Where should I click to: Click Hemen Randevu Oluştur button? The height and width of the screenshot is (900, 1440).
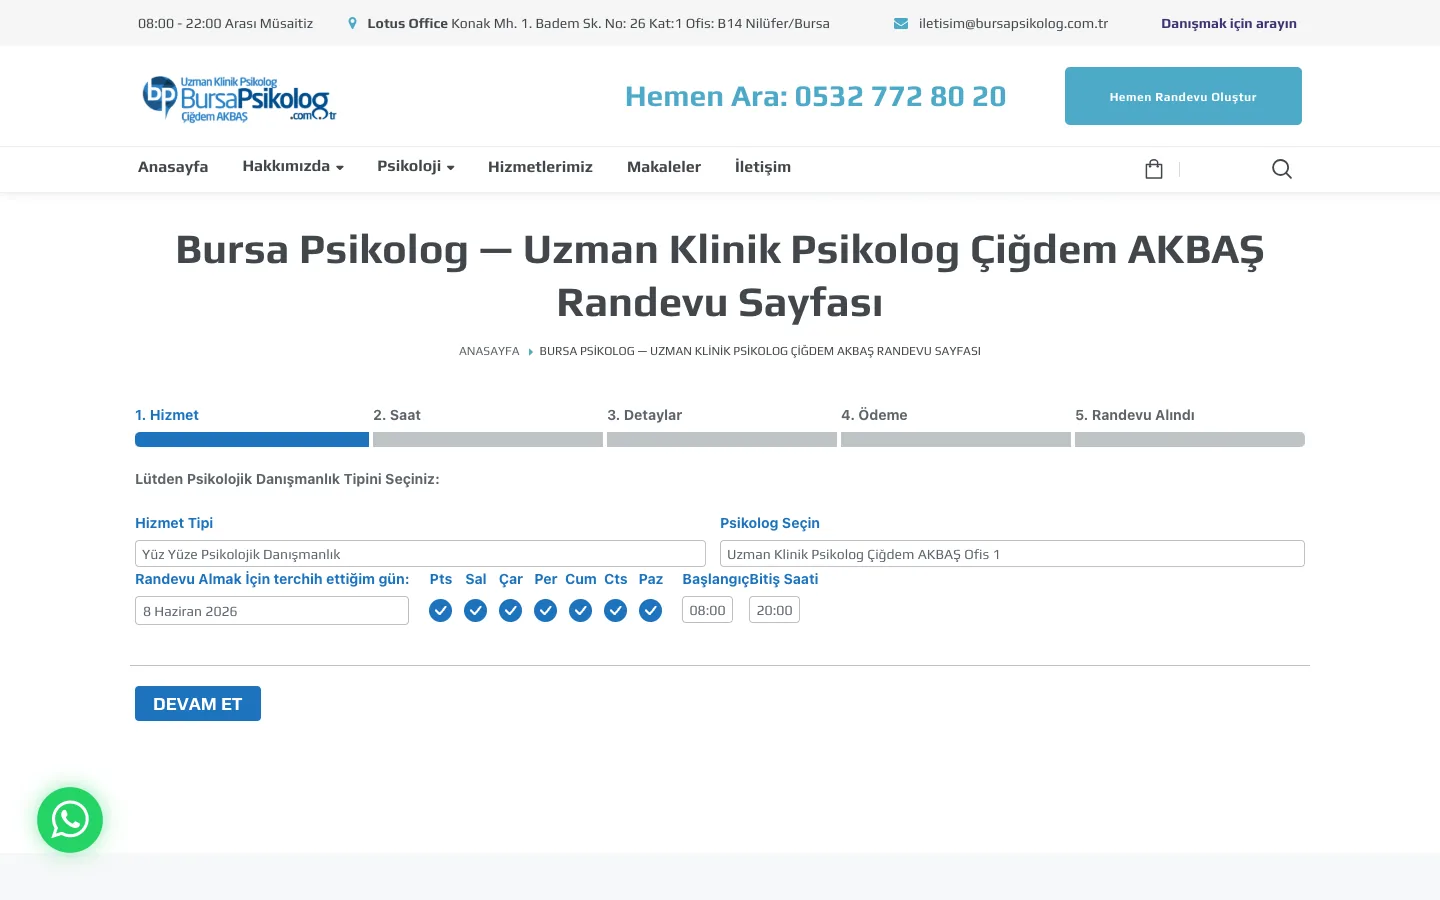(1183, 96)
